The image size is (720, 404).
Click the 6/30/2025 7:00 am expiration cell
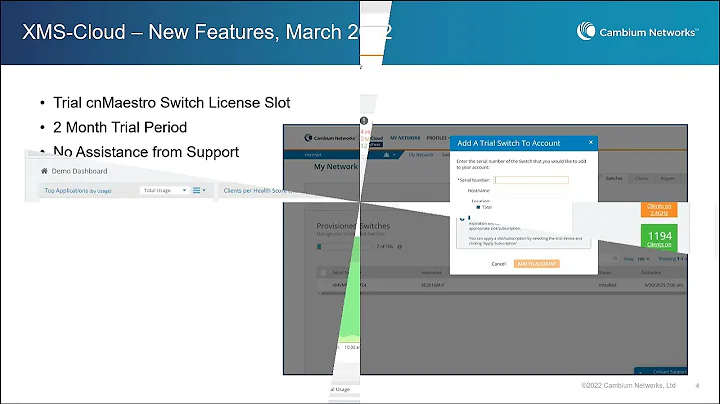[662, 285]
